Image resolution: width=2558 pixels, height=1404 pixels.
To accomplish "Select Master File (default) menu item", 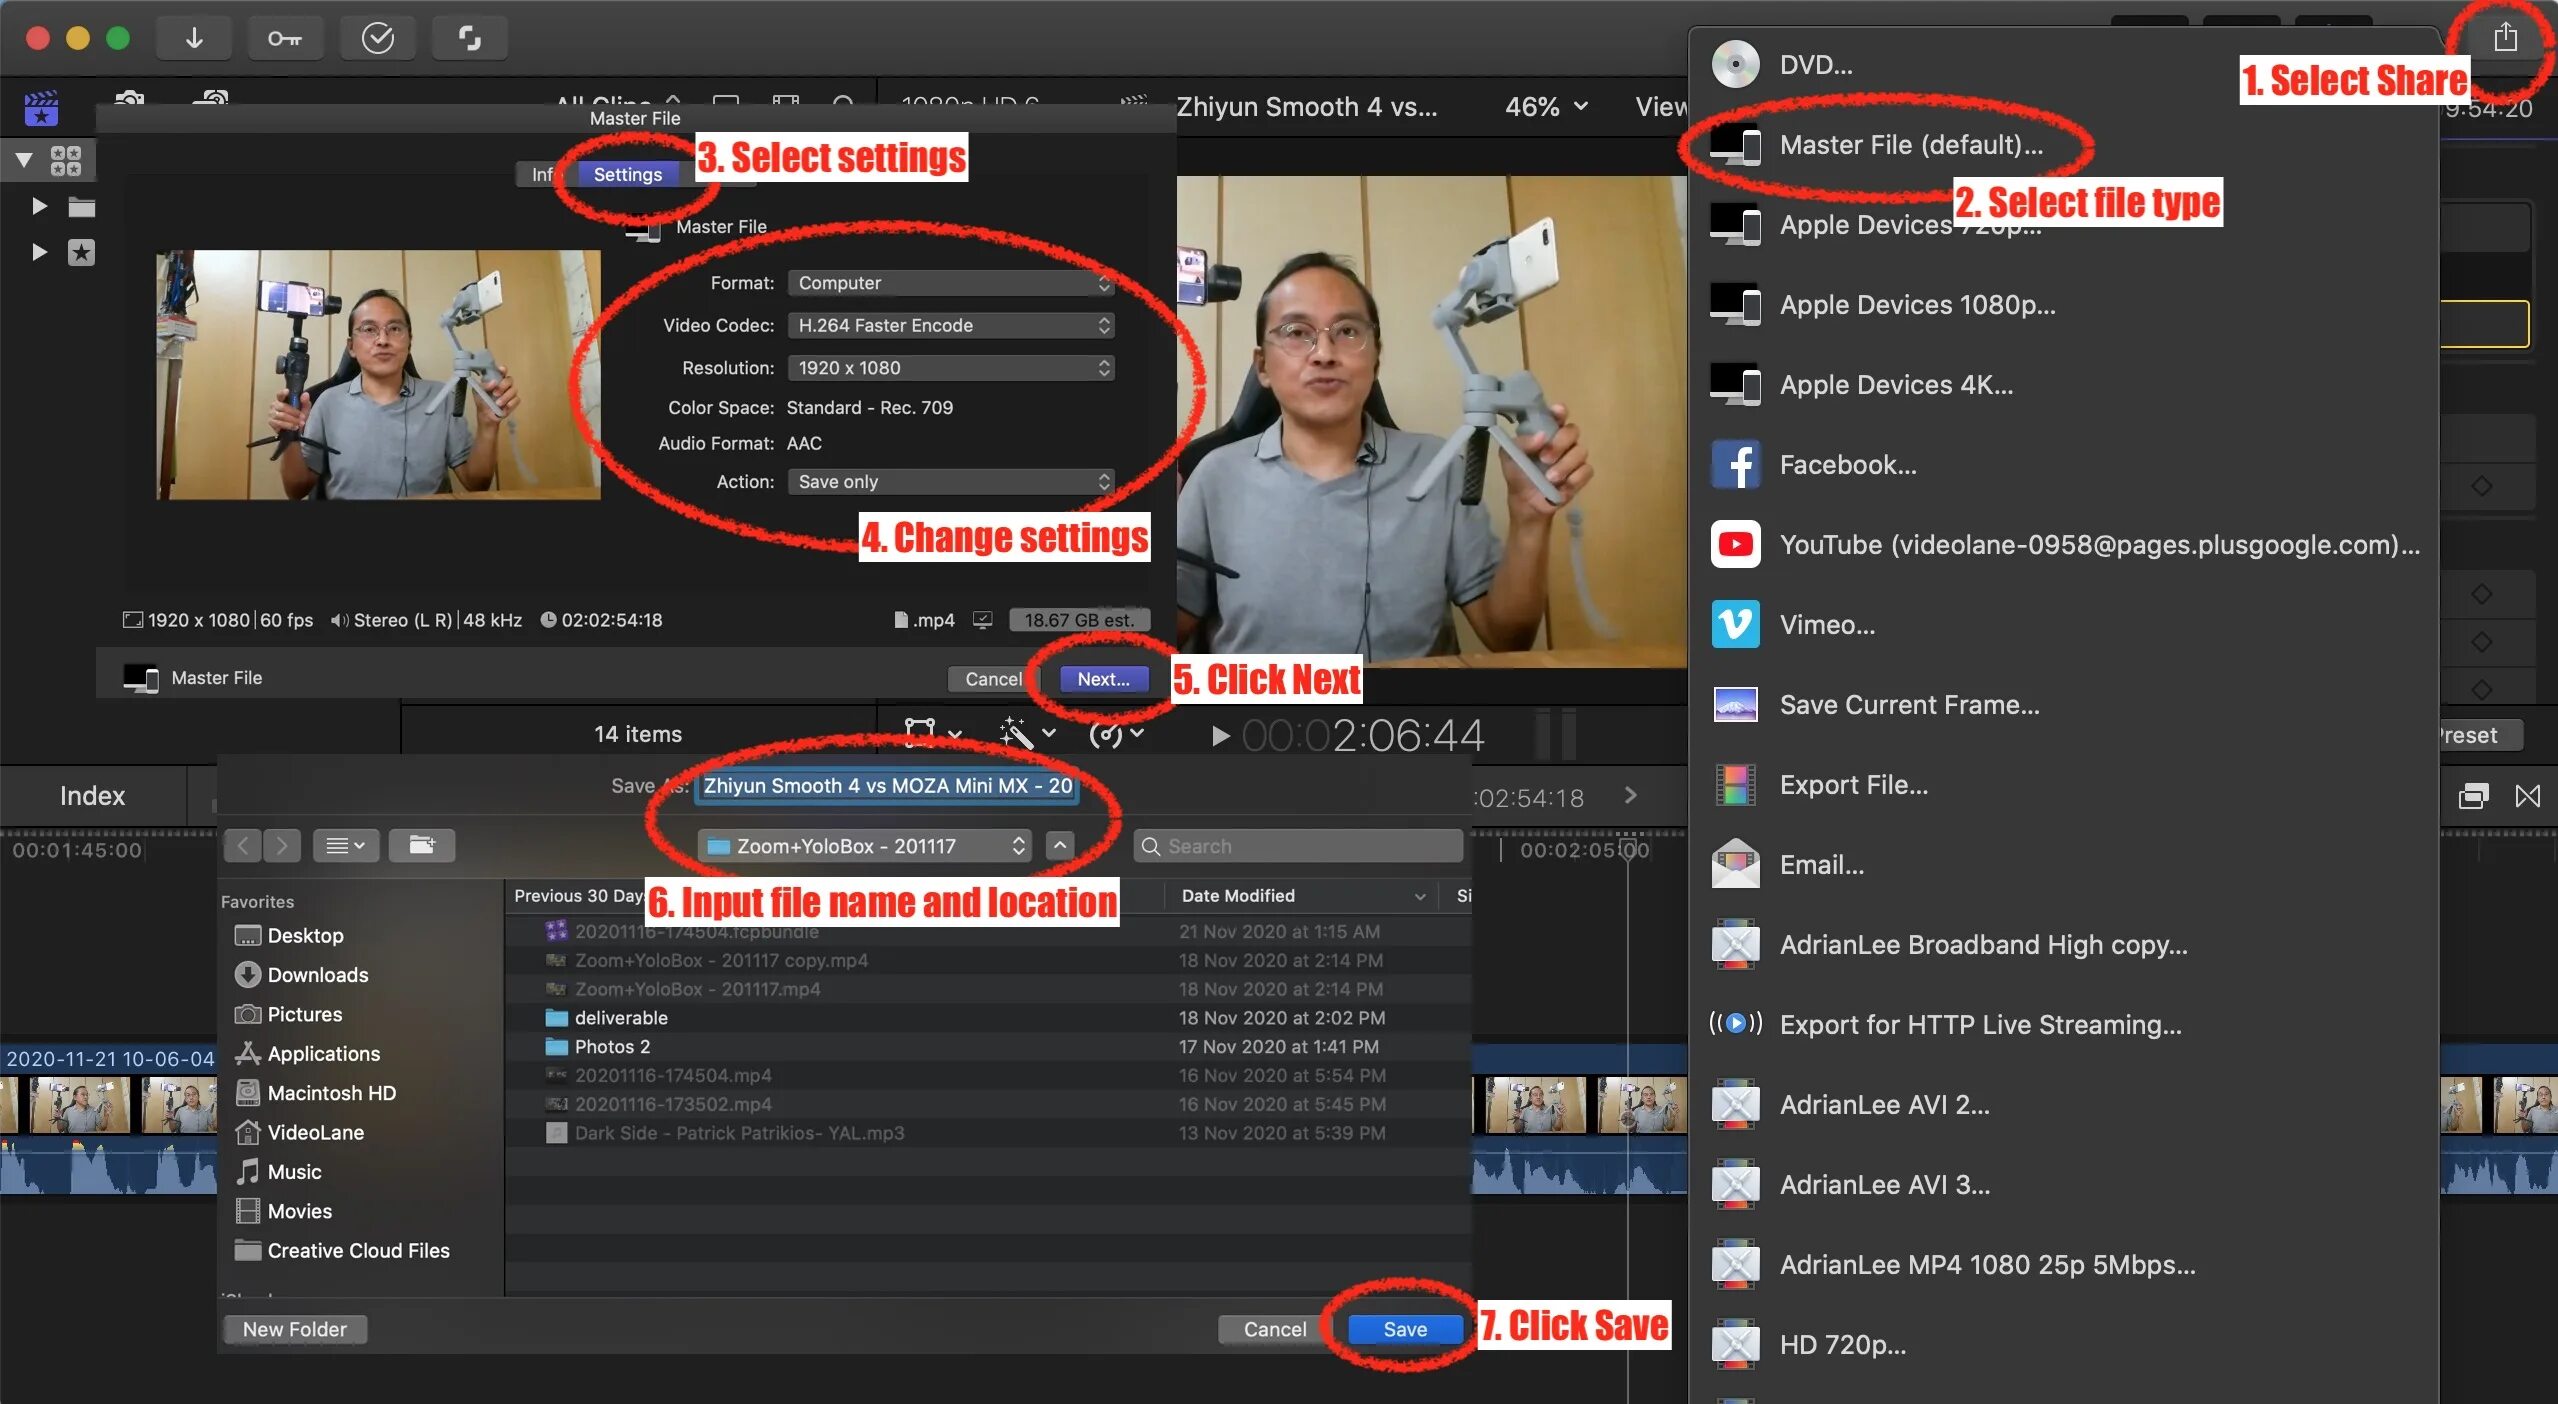I will 1910,145.
